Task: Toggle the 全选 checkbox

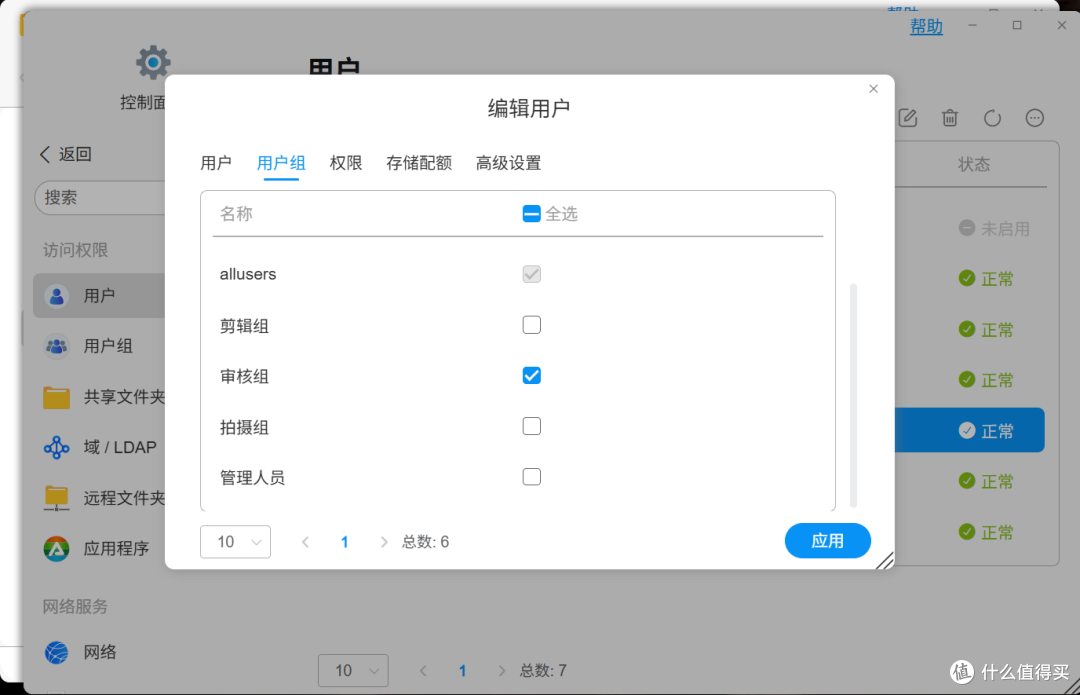Action: (531, 214)
